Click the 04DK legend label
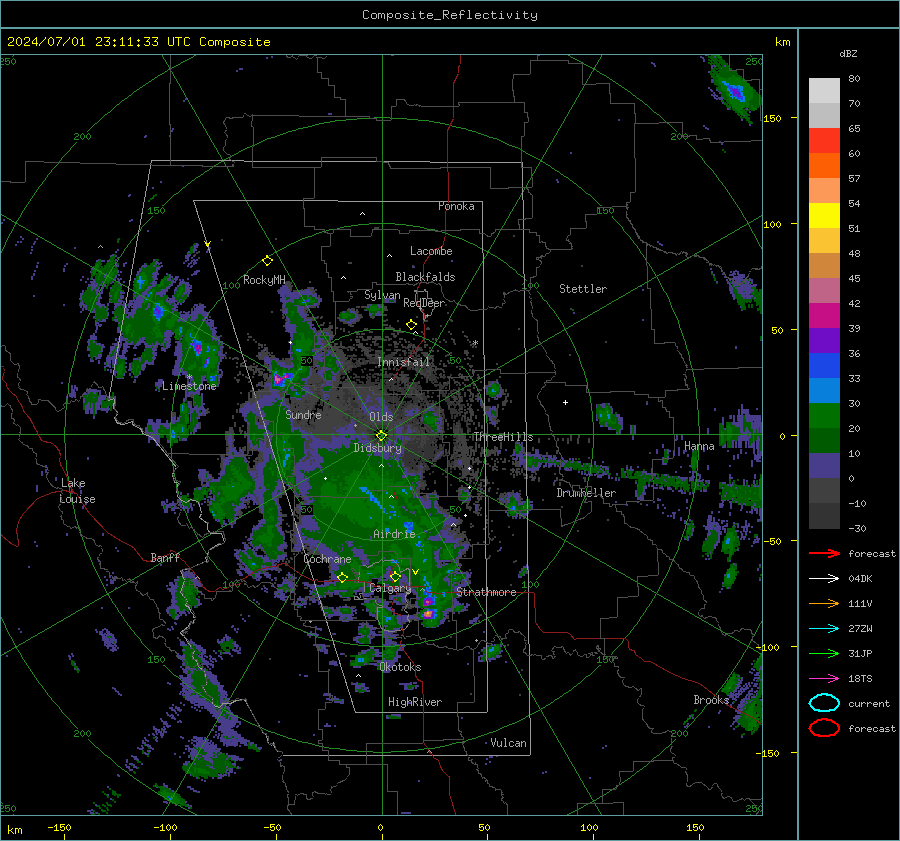The height and width of the screenshot is (841, 900). (860, 579)
